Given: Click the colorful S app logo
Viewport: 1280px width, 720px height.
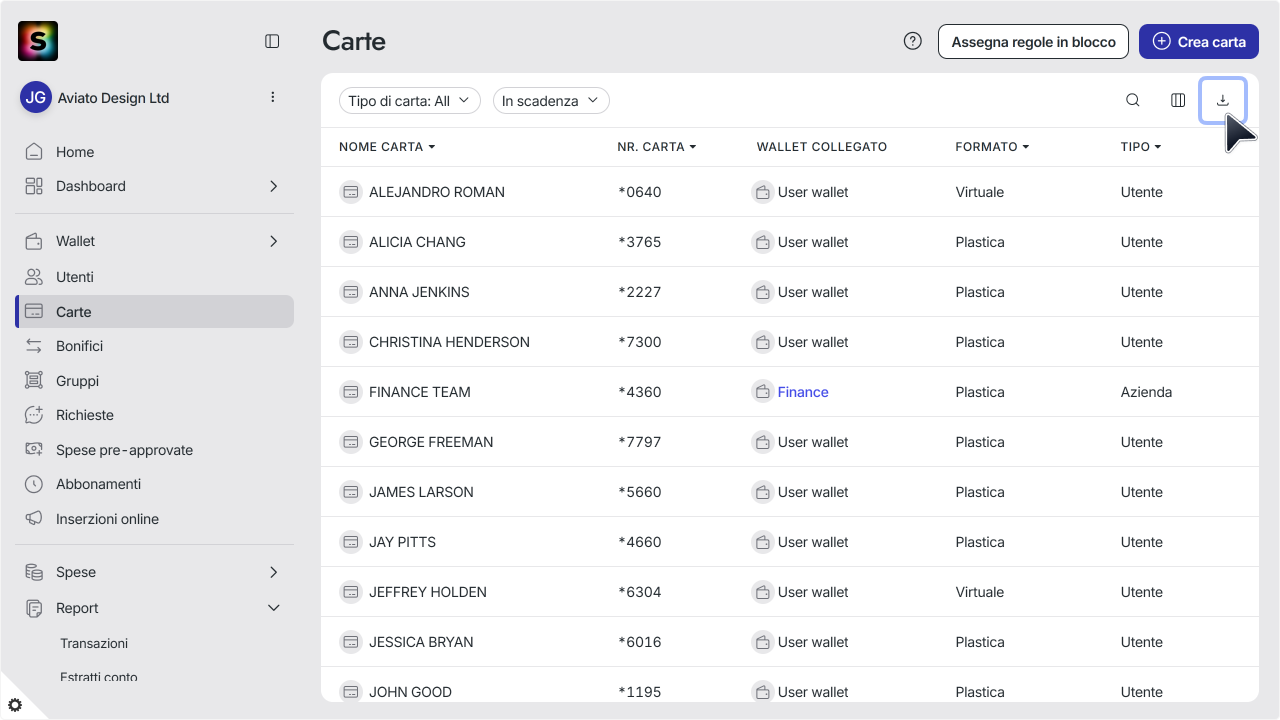Looking at the screenshot, I should tap(38, 41).
